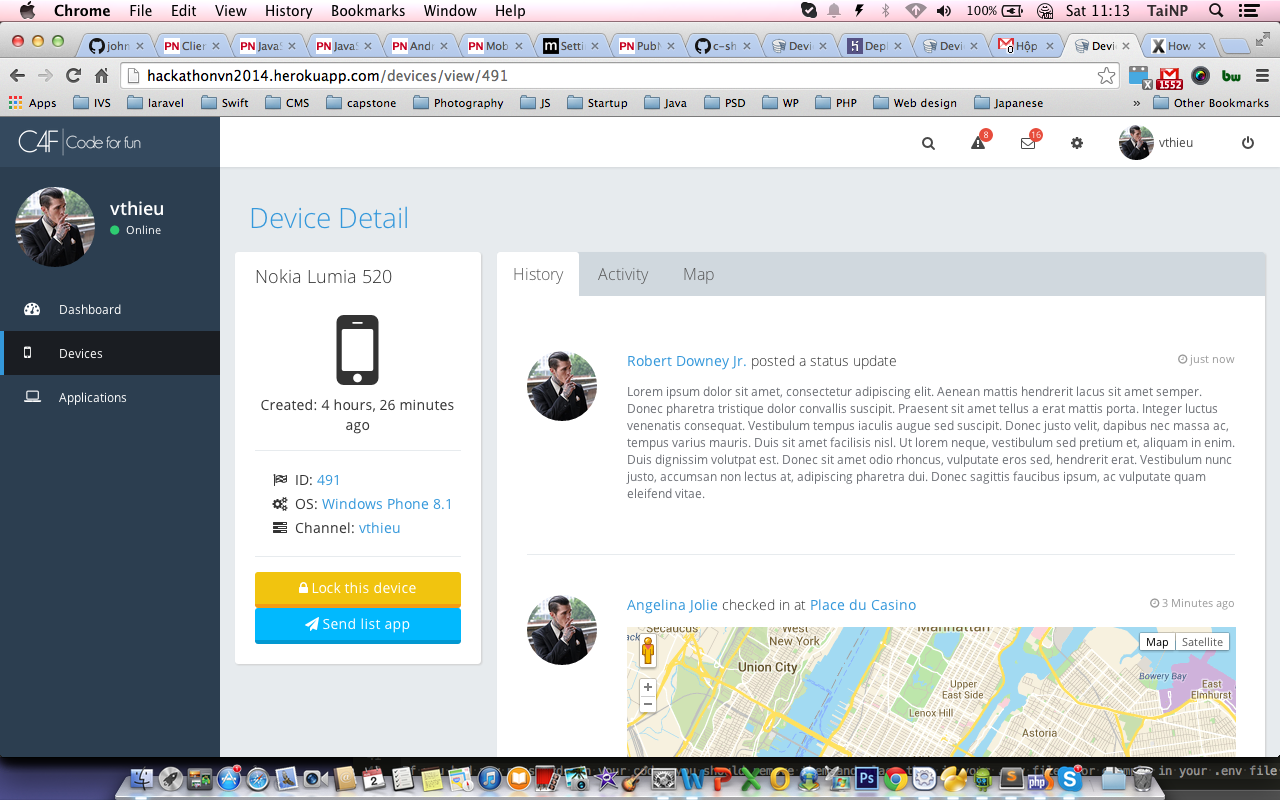Zoom out the map with minus button

[648, 704]
